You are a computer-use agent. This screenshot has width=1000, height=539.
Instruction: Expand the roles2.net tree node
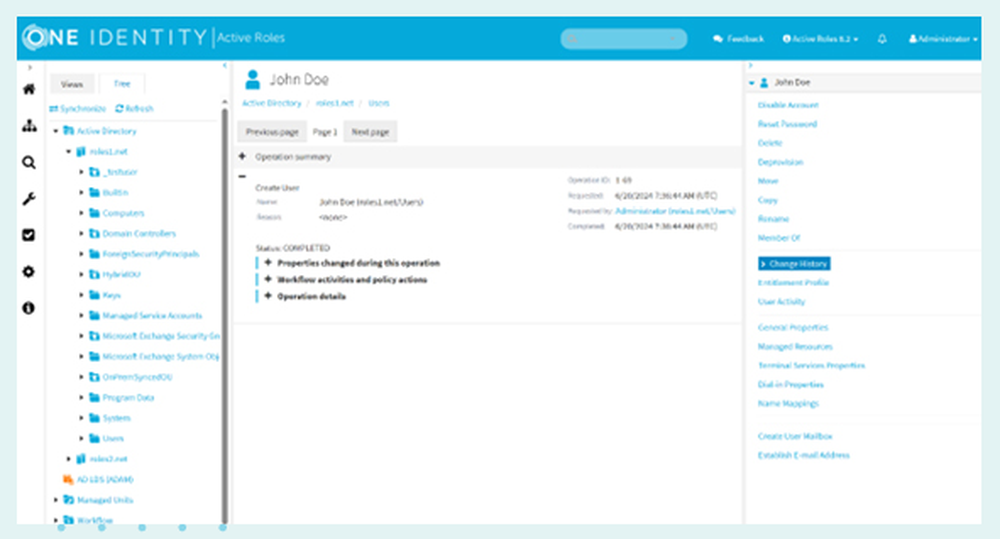tap(69, 459)
